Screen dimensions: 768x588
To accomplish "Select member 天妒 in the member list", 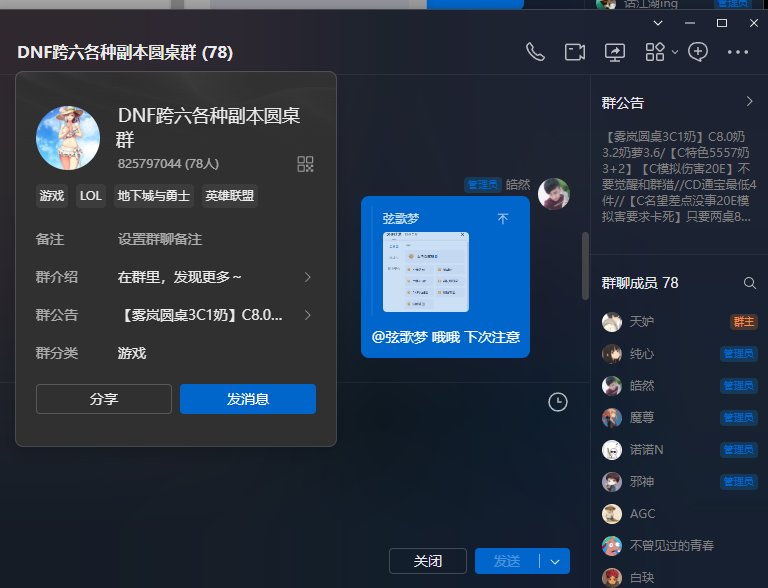I will [679, 322].
